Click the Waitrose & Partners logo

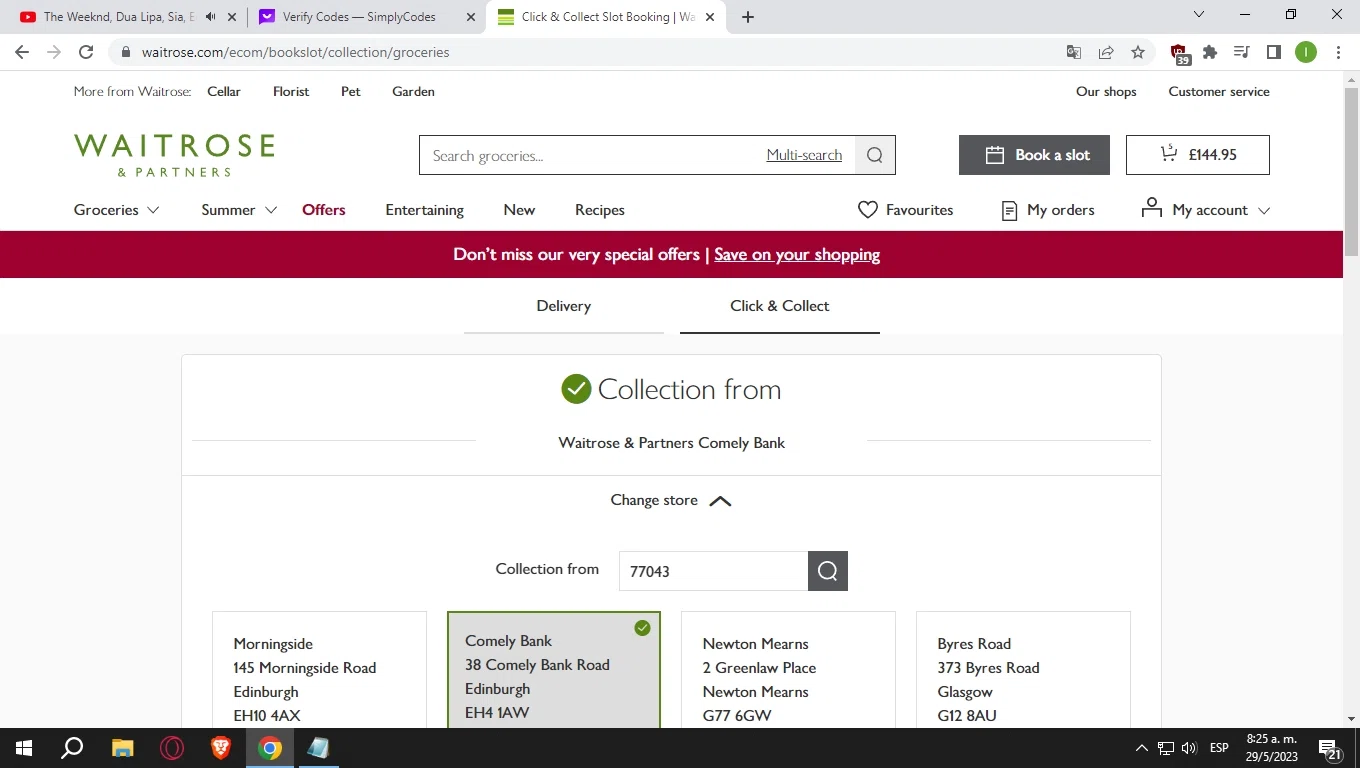pos(174,155)
